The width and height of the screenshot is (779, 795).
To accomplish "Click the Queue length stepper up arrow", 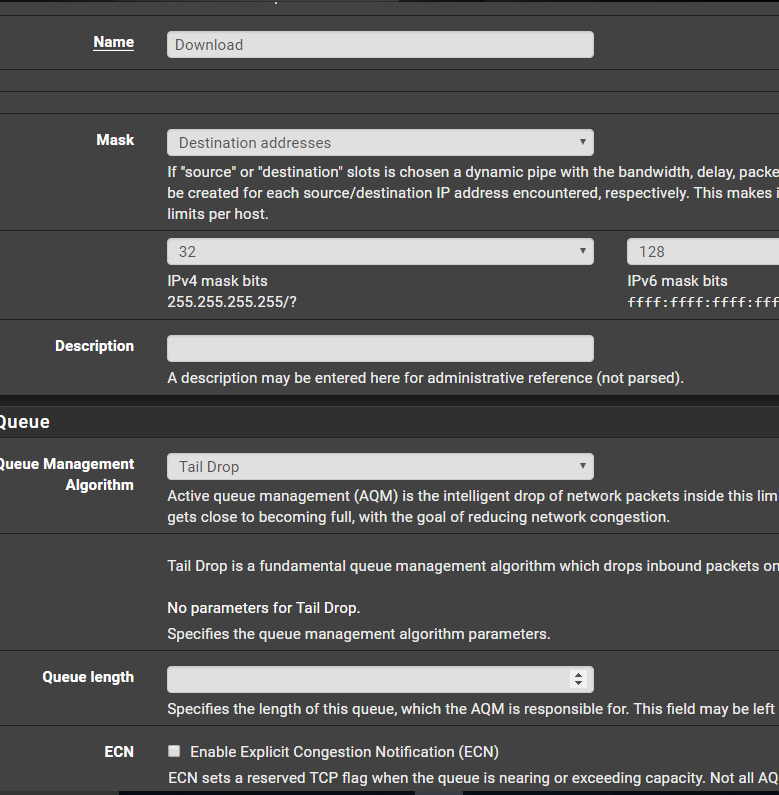I will [x=578, y=675].
